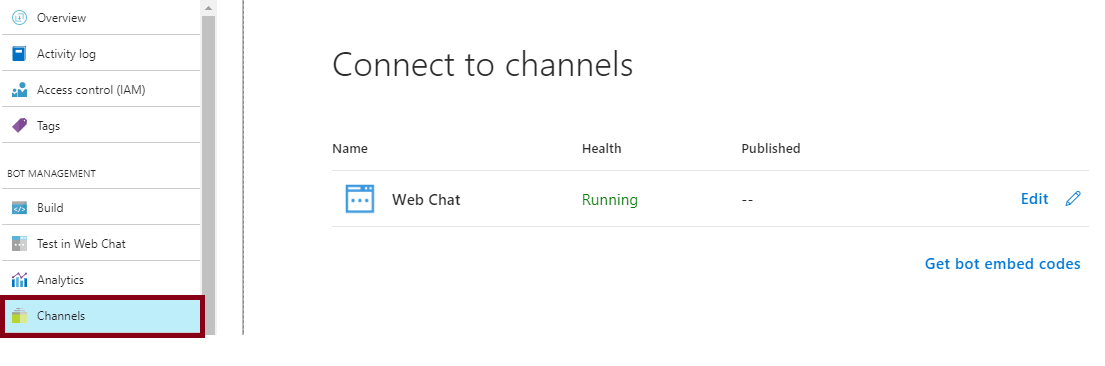Click the purple Tags icon
This screenshot has width=1105, height=366.
click(20, 126)
